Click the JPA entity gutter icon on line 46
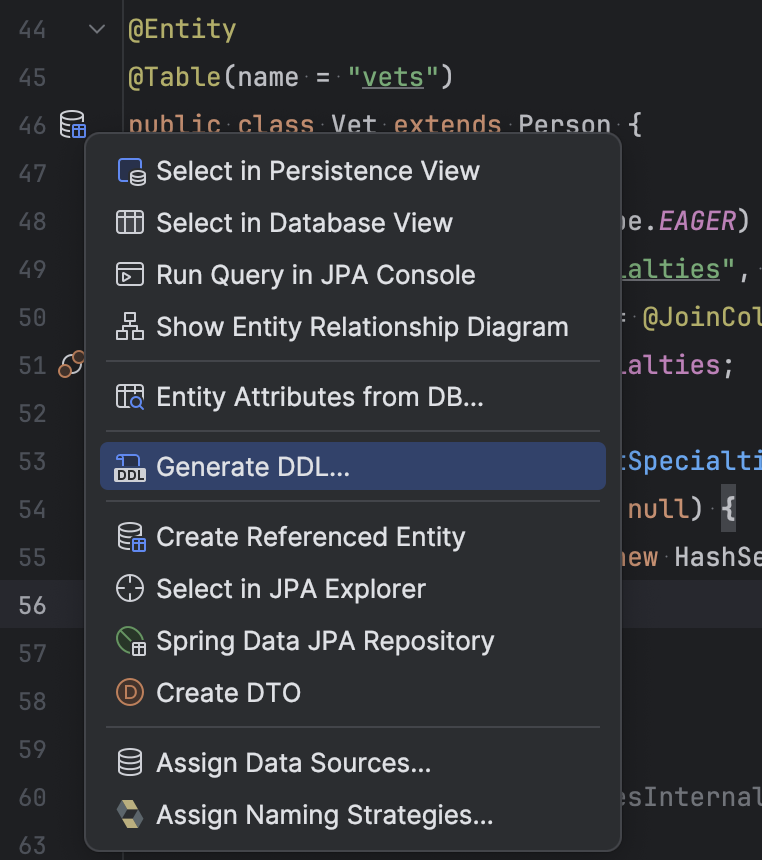 click(x=71, y=124)
